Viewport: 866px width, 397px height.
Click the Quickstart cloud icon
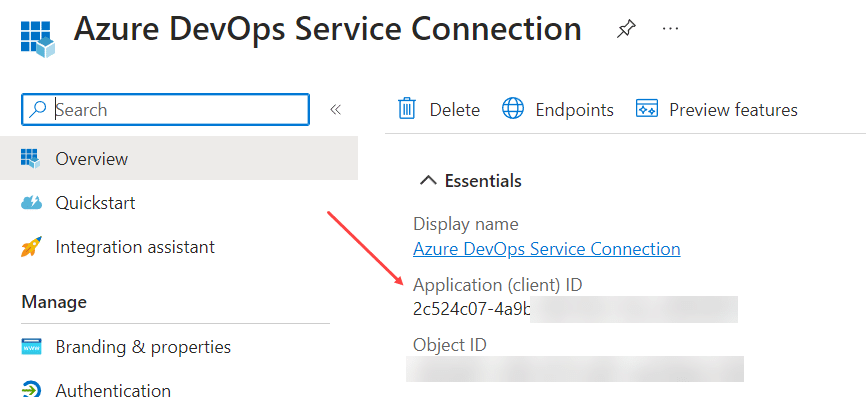click(31, 203)
